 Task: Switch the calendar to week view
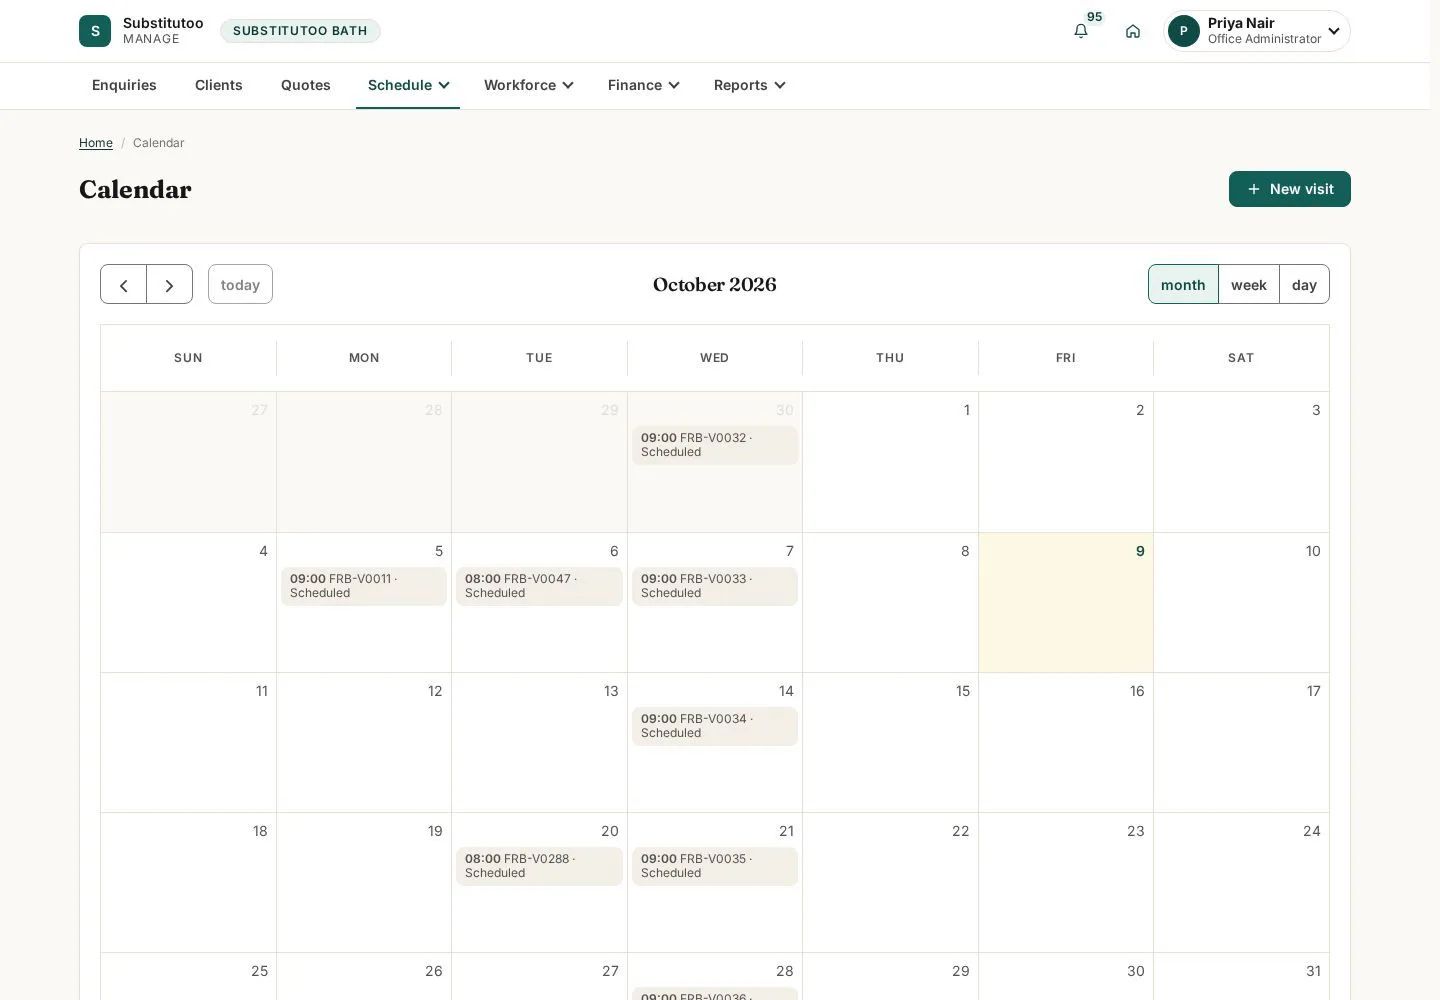[x=1249, y=285]
